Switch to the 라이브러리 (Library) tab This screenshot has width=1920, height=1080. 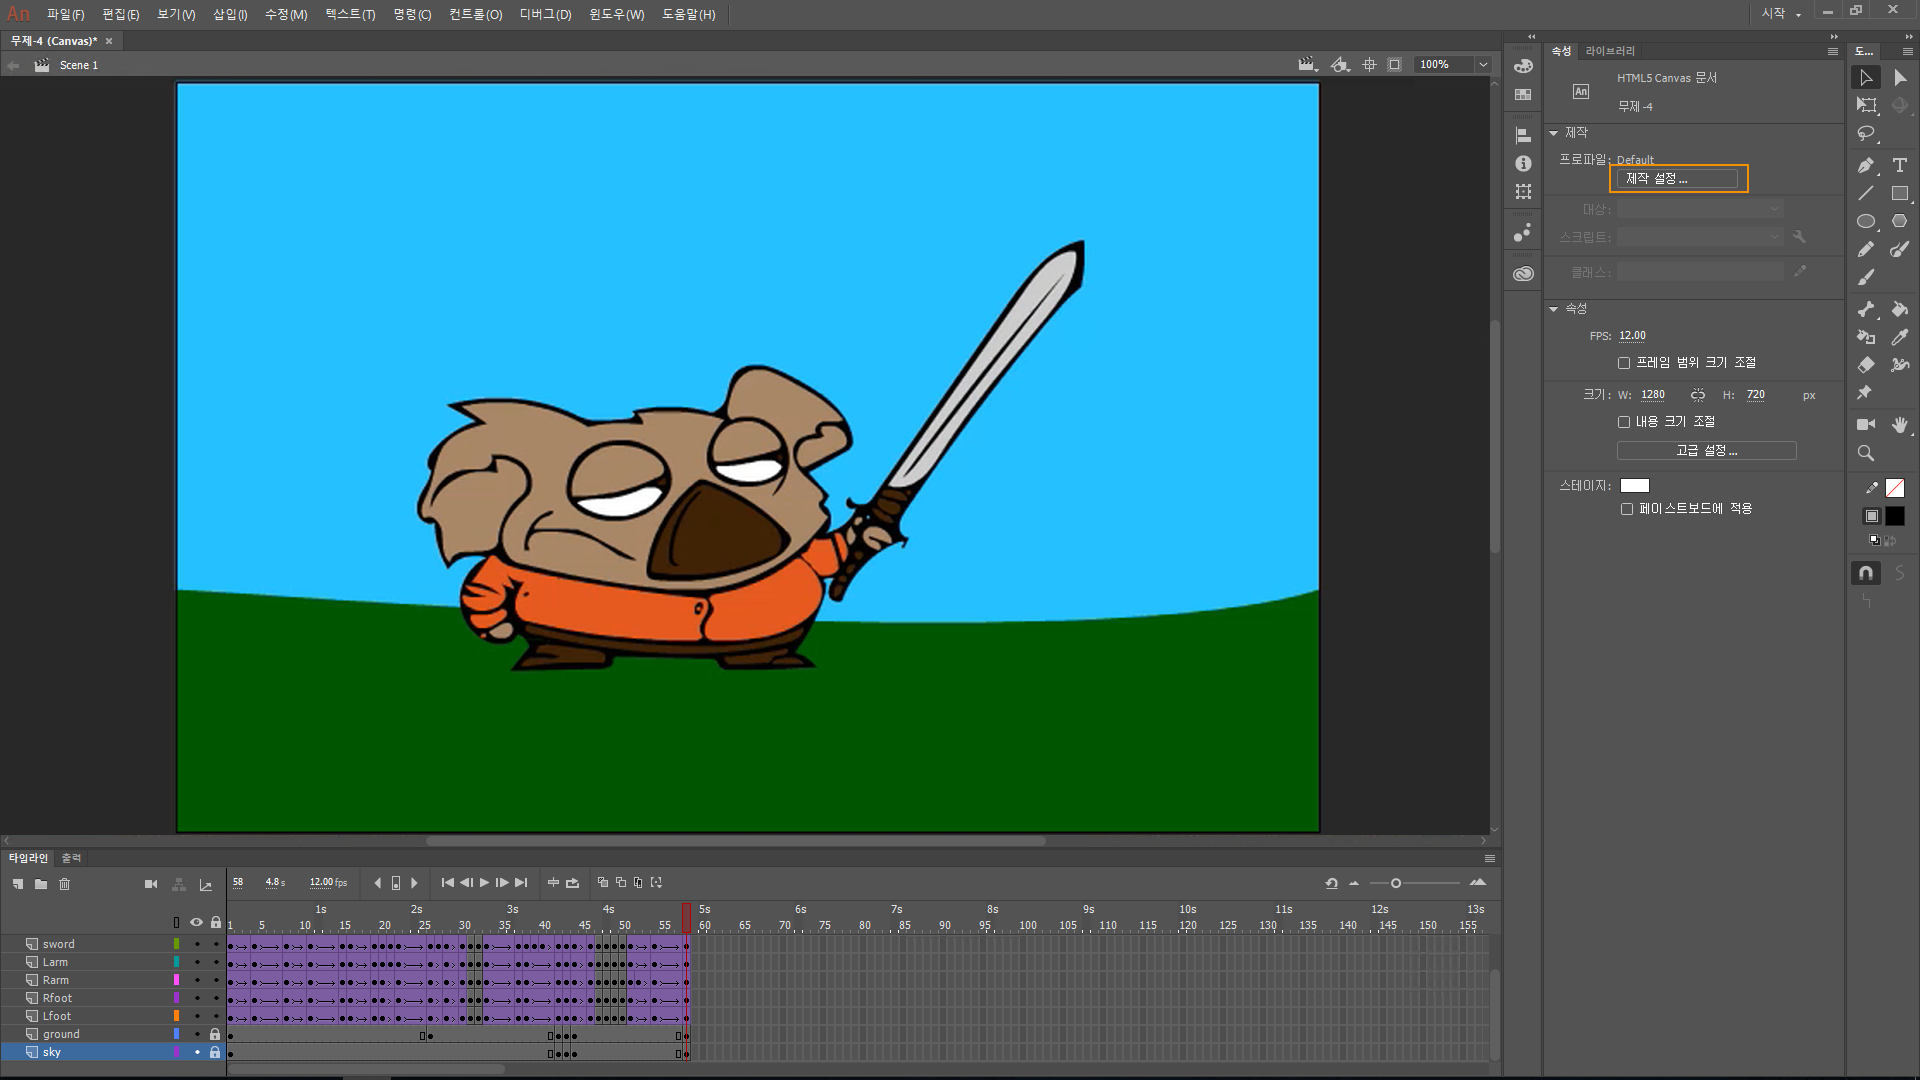tap(1610, 51)
